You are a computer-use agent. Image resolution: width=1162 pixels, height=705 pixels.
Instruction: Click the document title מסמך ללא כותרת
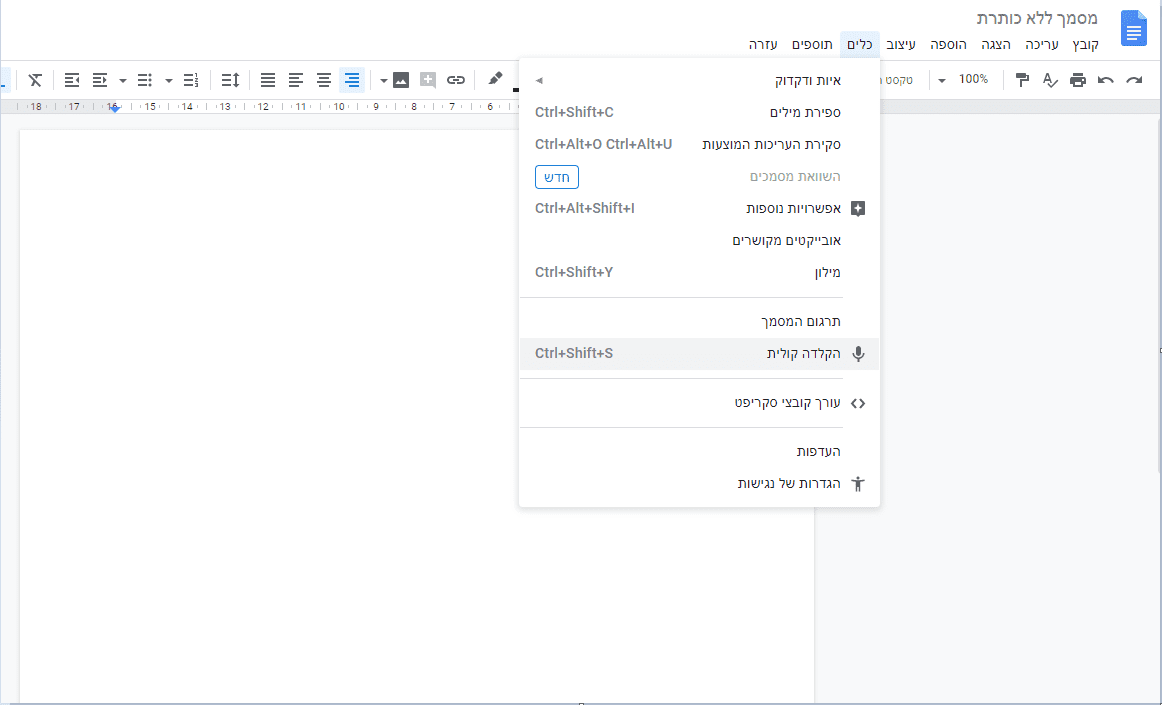[1037, 18]
